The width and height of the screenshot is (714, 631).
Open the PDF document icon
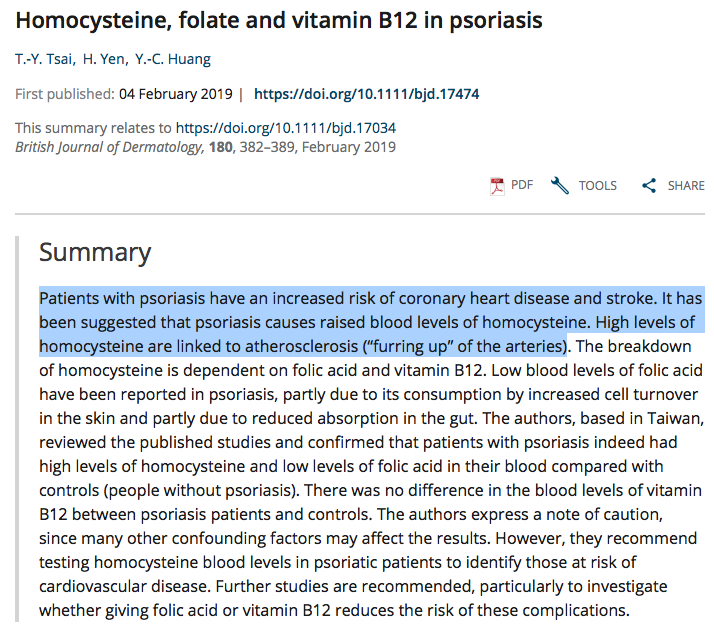497,185
